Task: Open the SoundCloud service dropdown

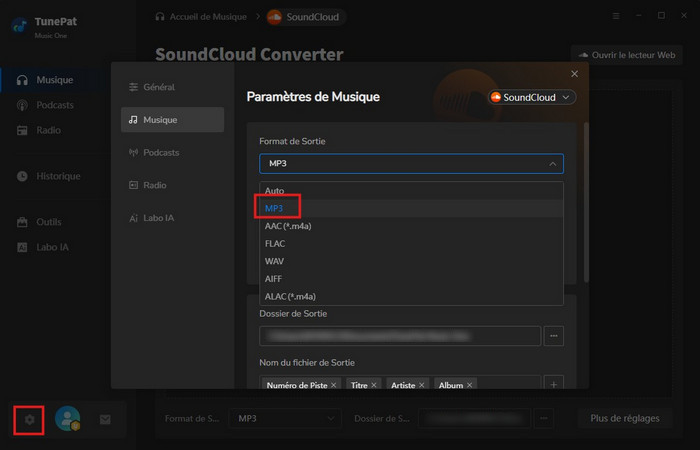Action: point(533,97)
